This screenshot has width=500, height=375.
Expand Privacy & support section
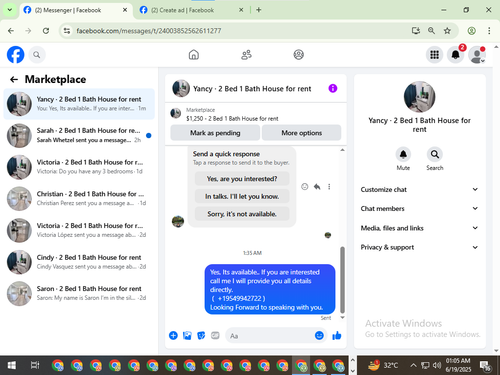[x=419, y=247]
